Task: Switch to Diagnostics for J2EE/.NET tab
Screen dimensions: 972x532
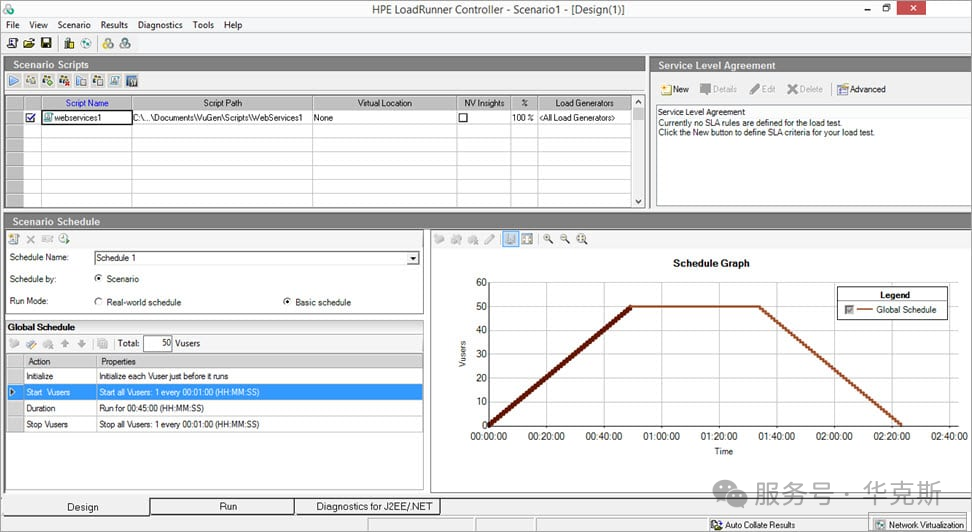Action: point(368,507)
